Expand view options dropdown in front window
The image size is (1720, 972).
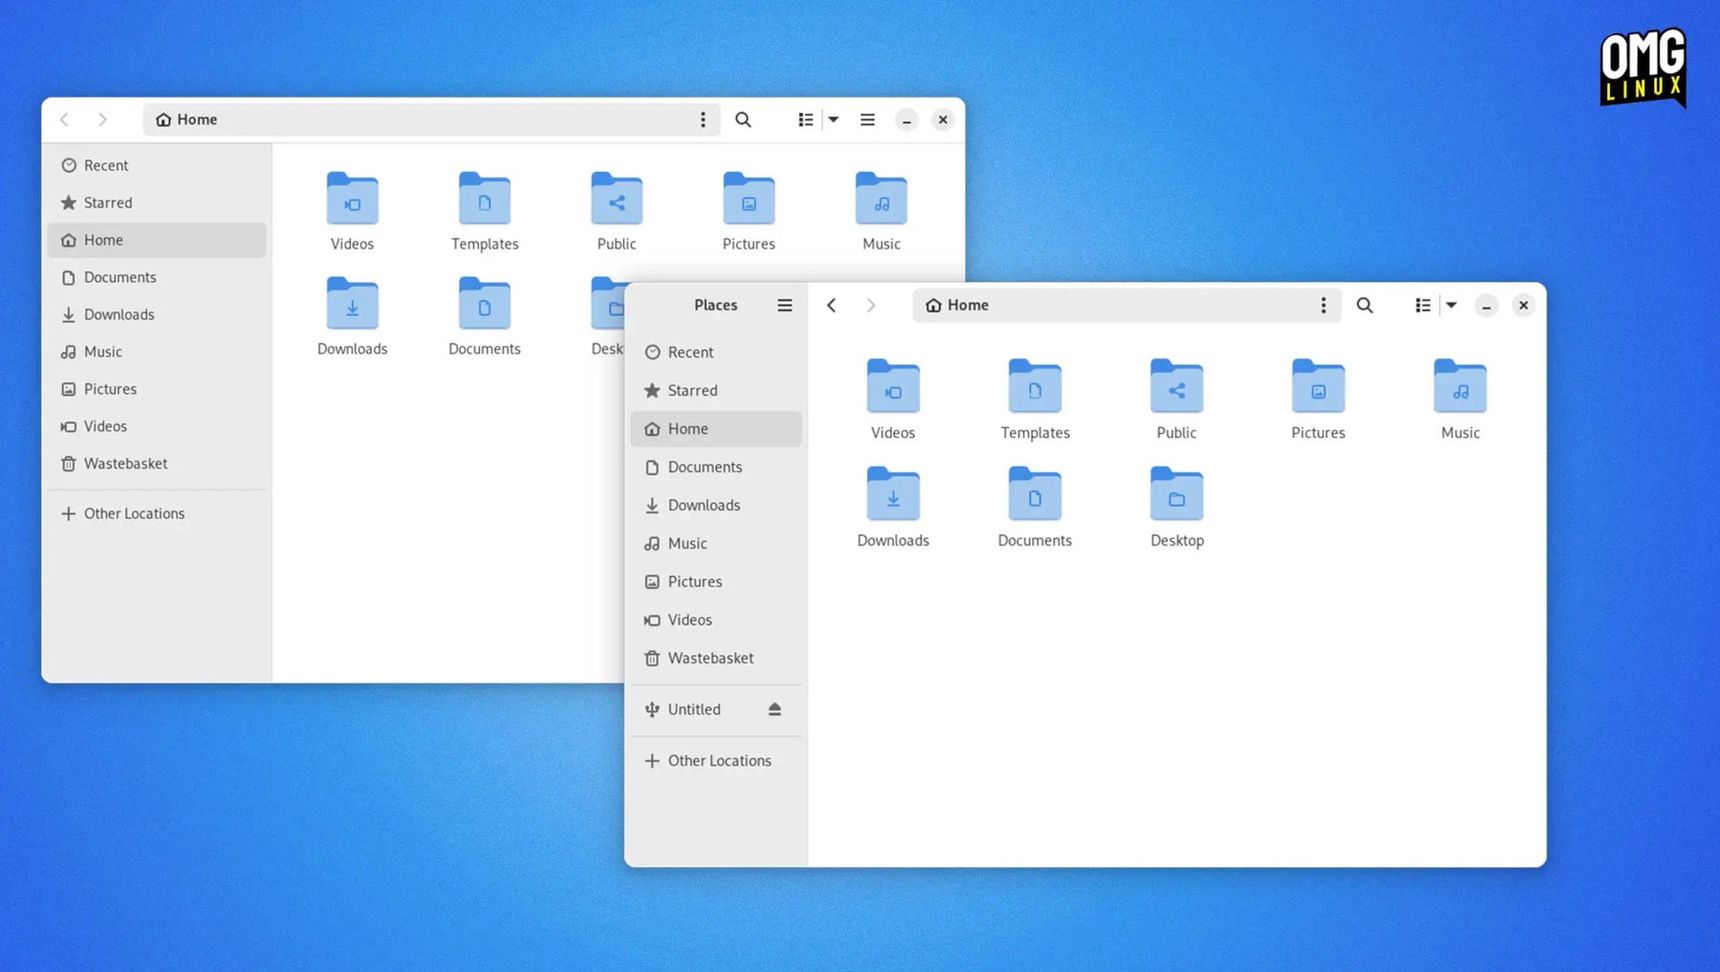pos(1451,305)
